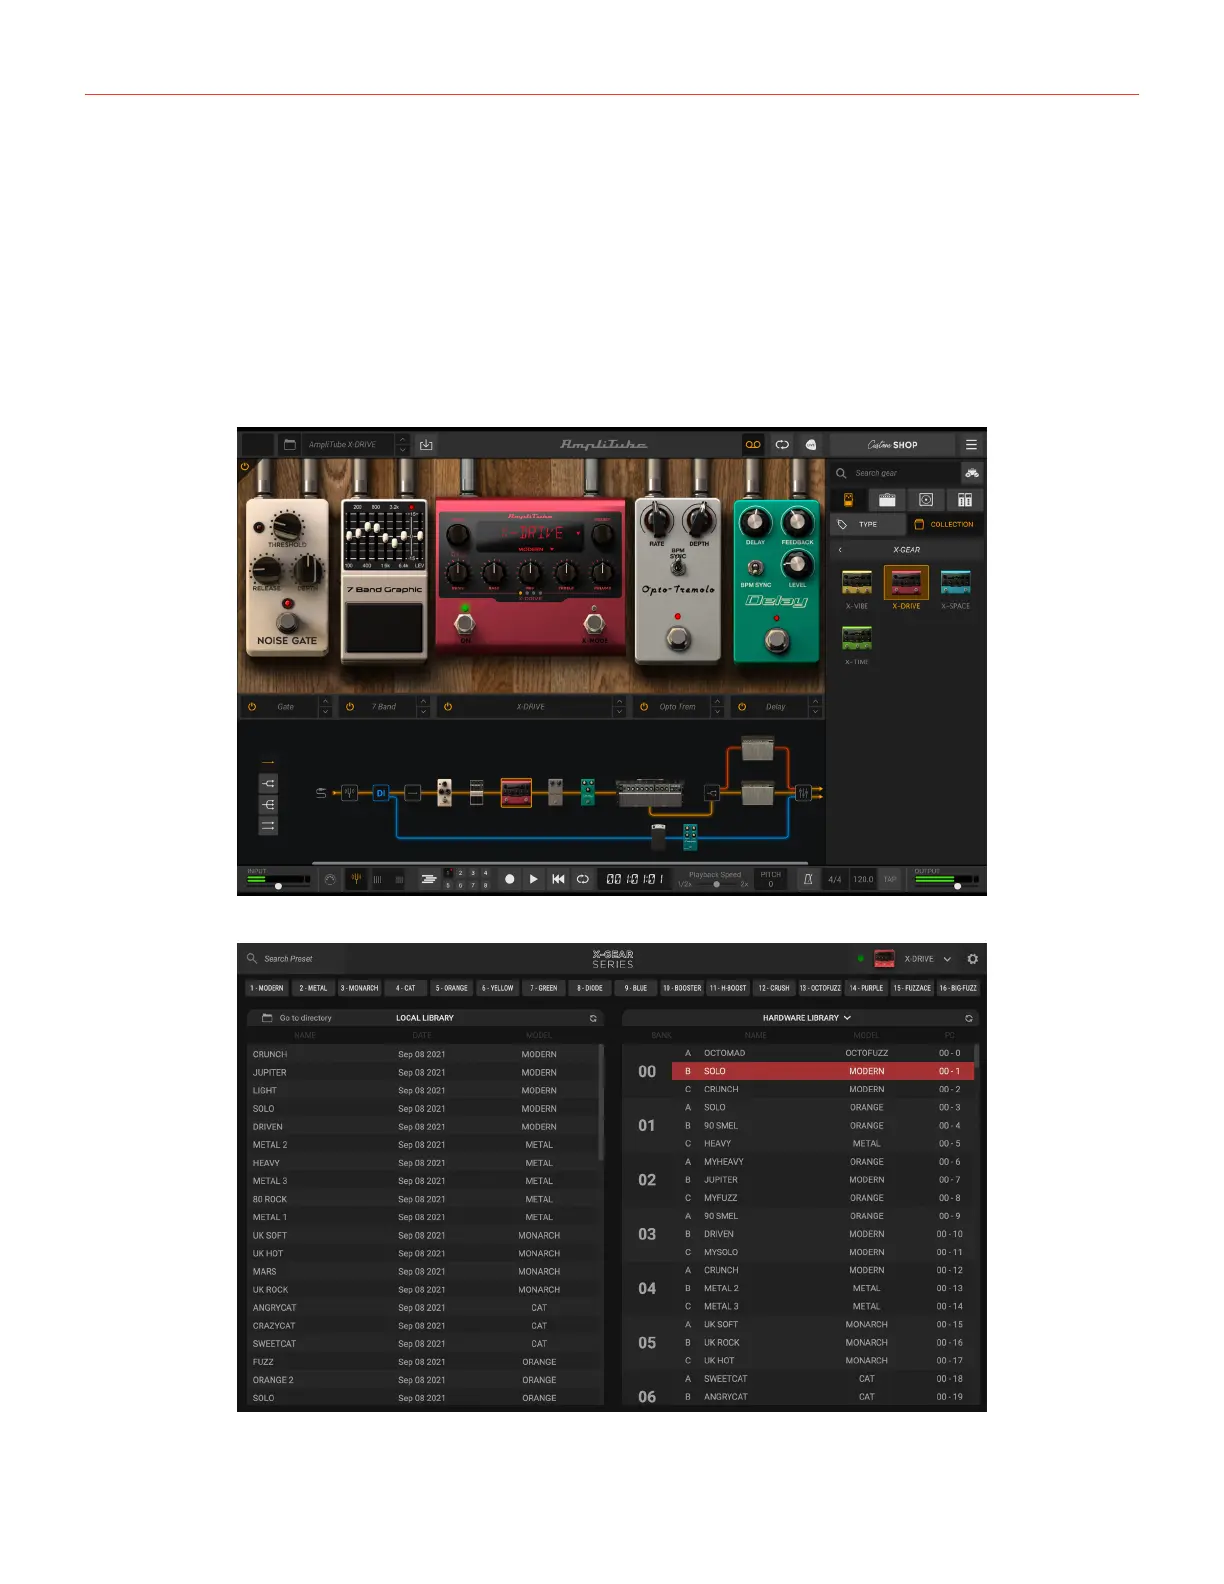Viewport: 1224px width, 1584px height.
Task: Choose the two-way split routing icon
Action: 268,783
